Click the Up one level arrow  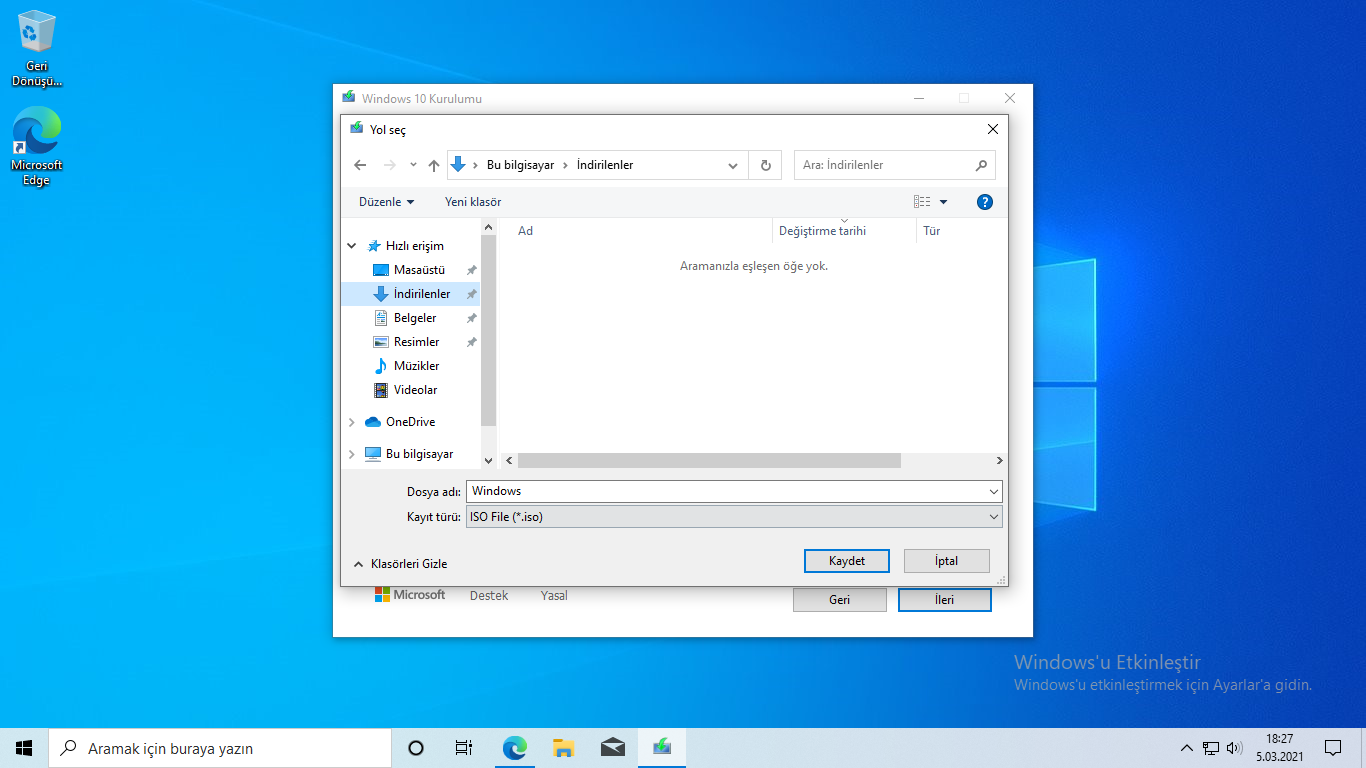click(x=434, y=165)
